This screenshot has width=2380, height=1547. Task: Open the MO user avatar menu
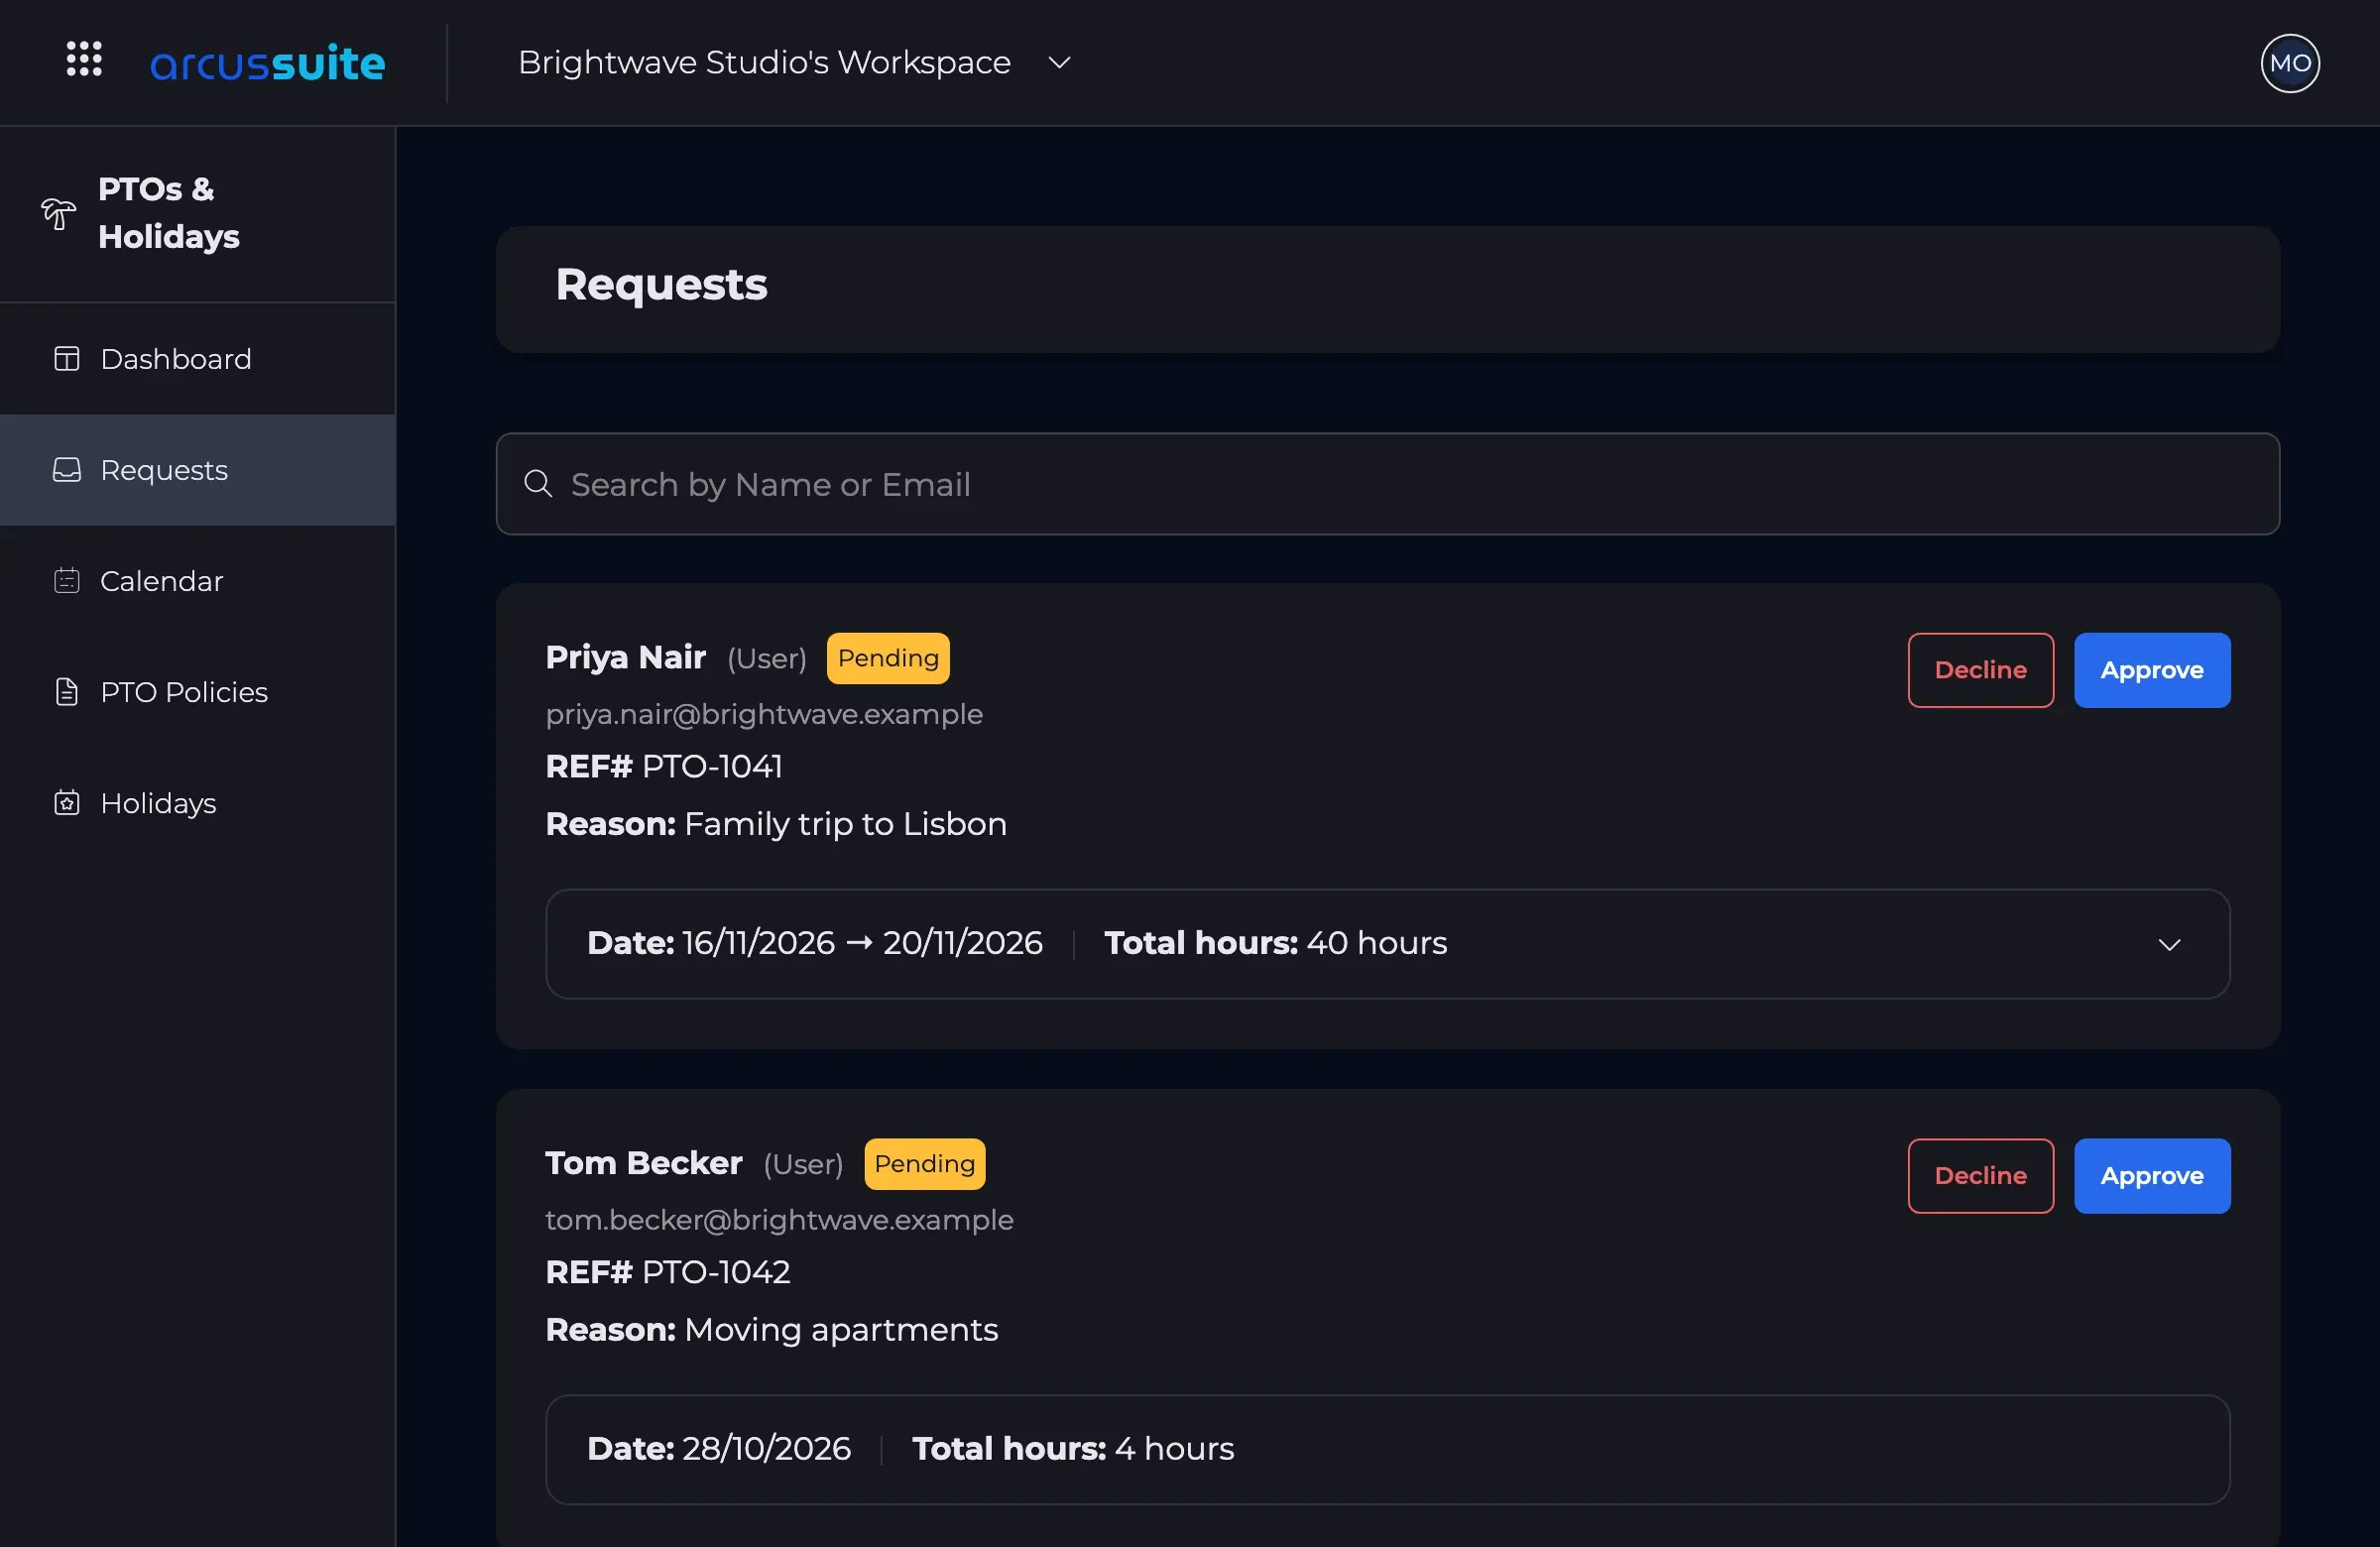click(x=2289, y=63)
